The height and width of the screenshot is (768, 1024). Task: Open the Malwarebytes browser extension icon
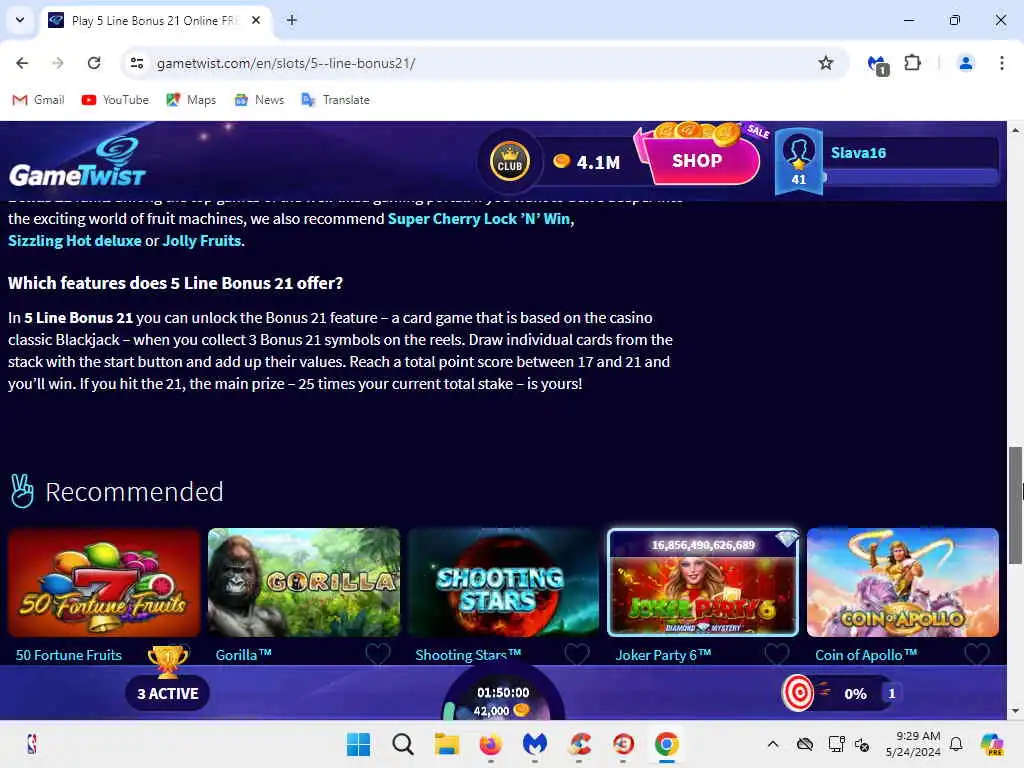(877, 64)
